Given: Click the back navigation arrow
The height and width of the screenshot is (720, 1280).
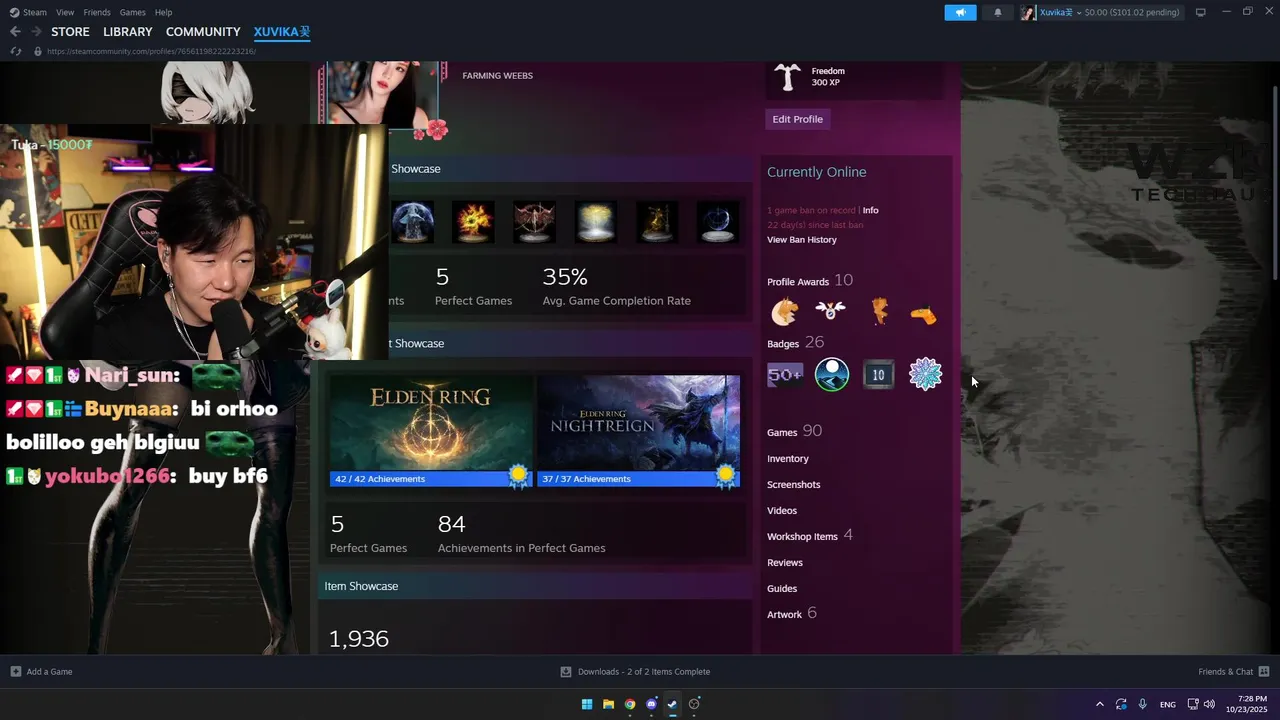Looking at the screenshot, I should tap(15, 32).
